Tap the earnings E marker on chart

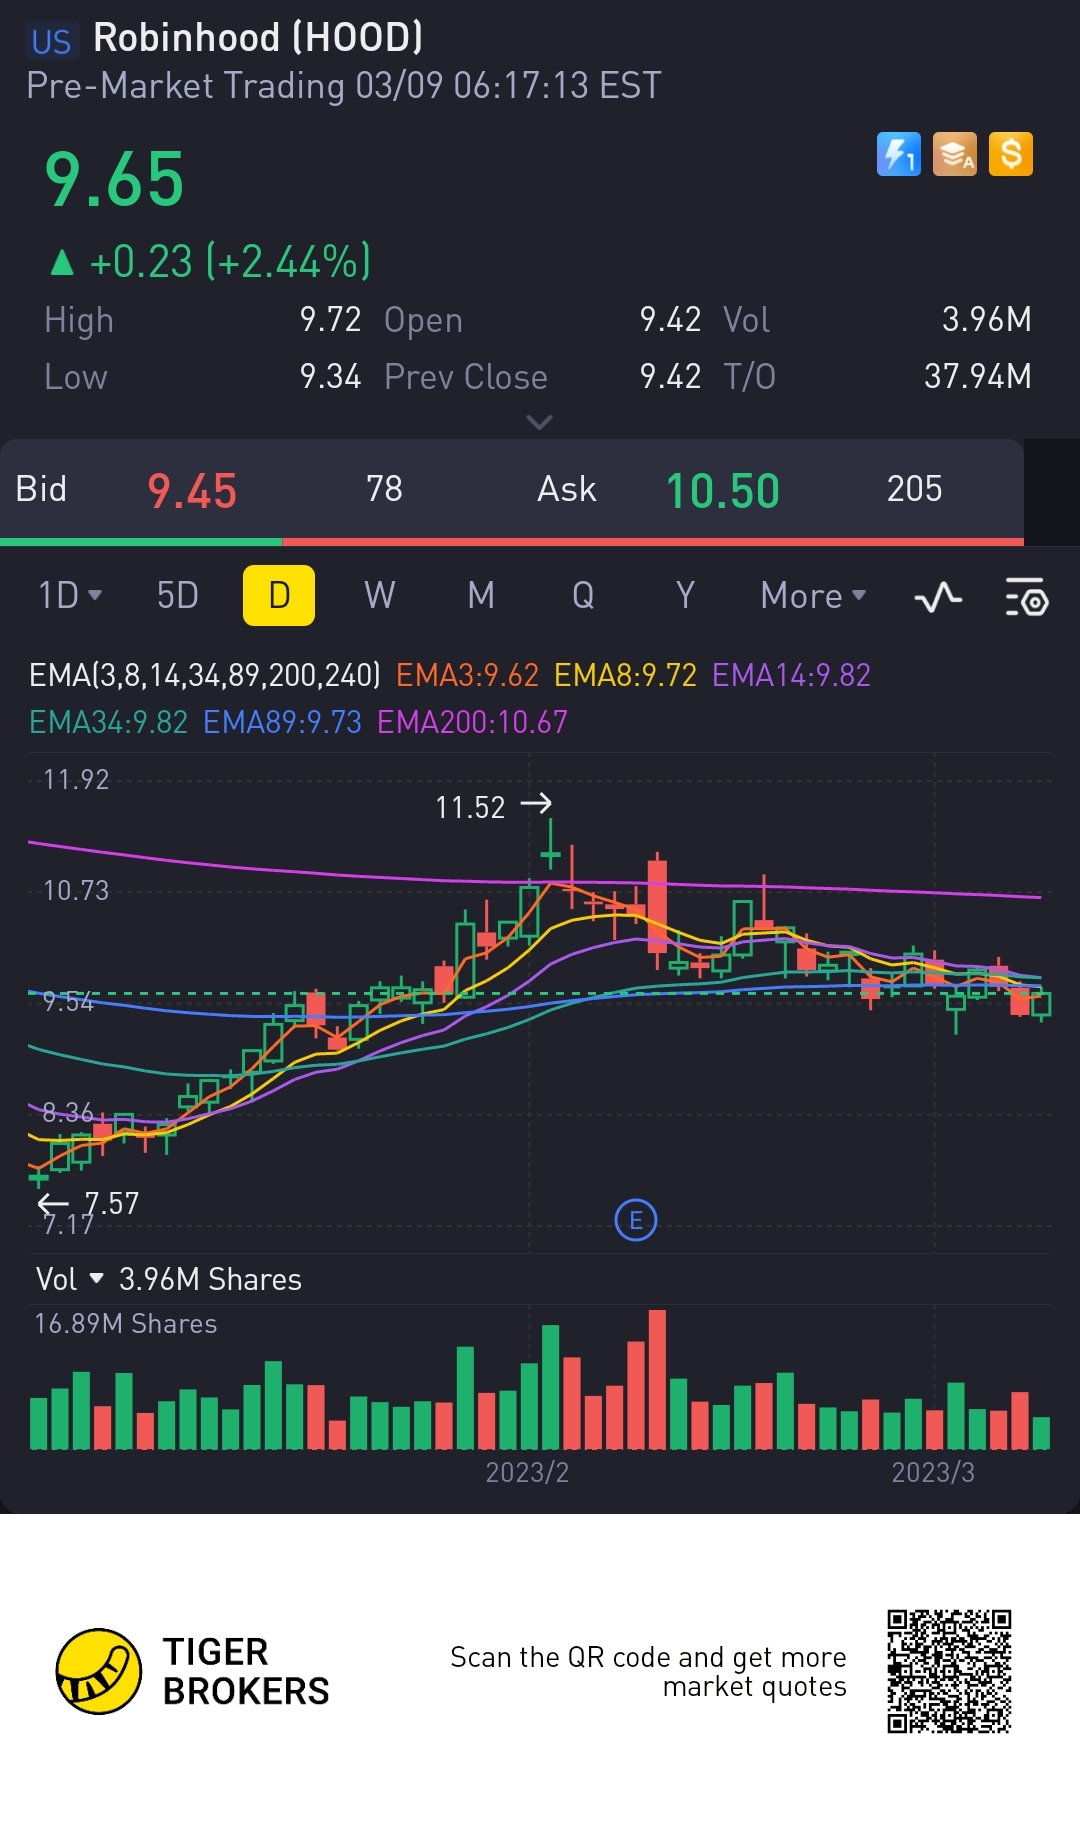[x=636, y=1220]
